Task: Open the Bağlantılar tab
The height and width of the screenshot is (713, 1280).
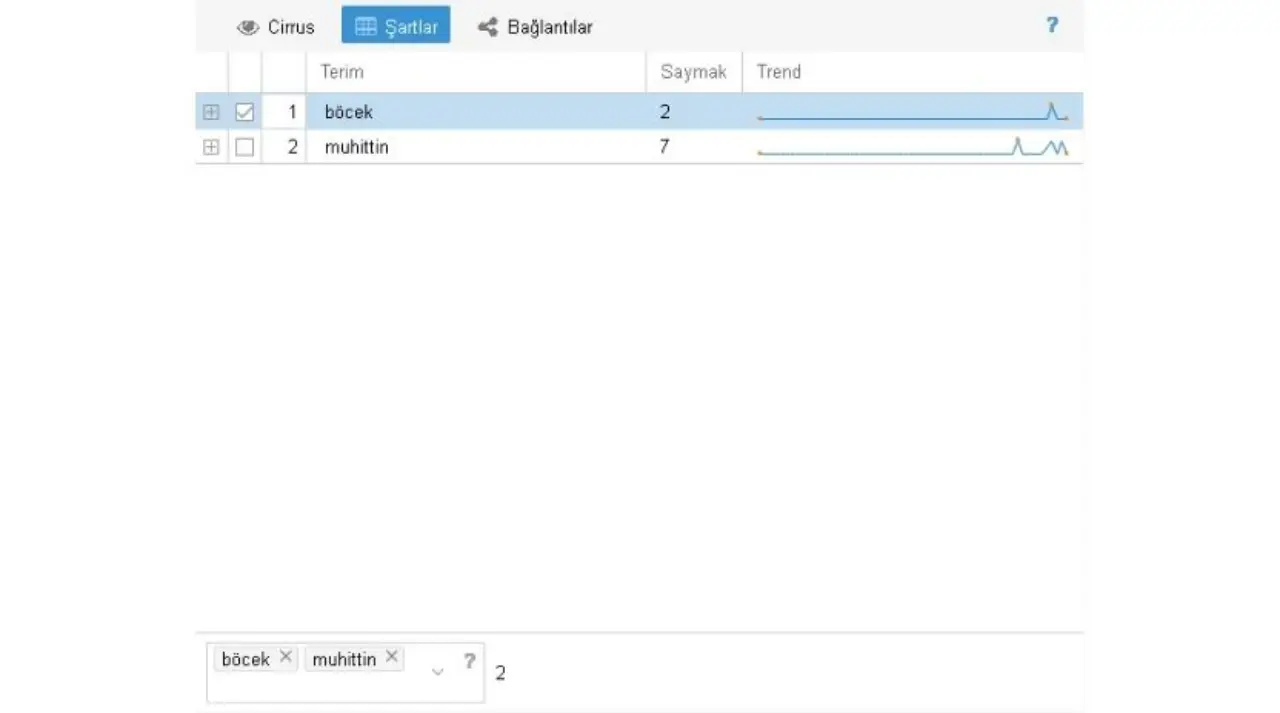Action: point(535,27)
